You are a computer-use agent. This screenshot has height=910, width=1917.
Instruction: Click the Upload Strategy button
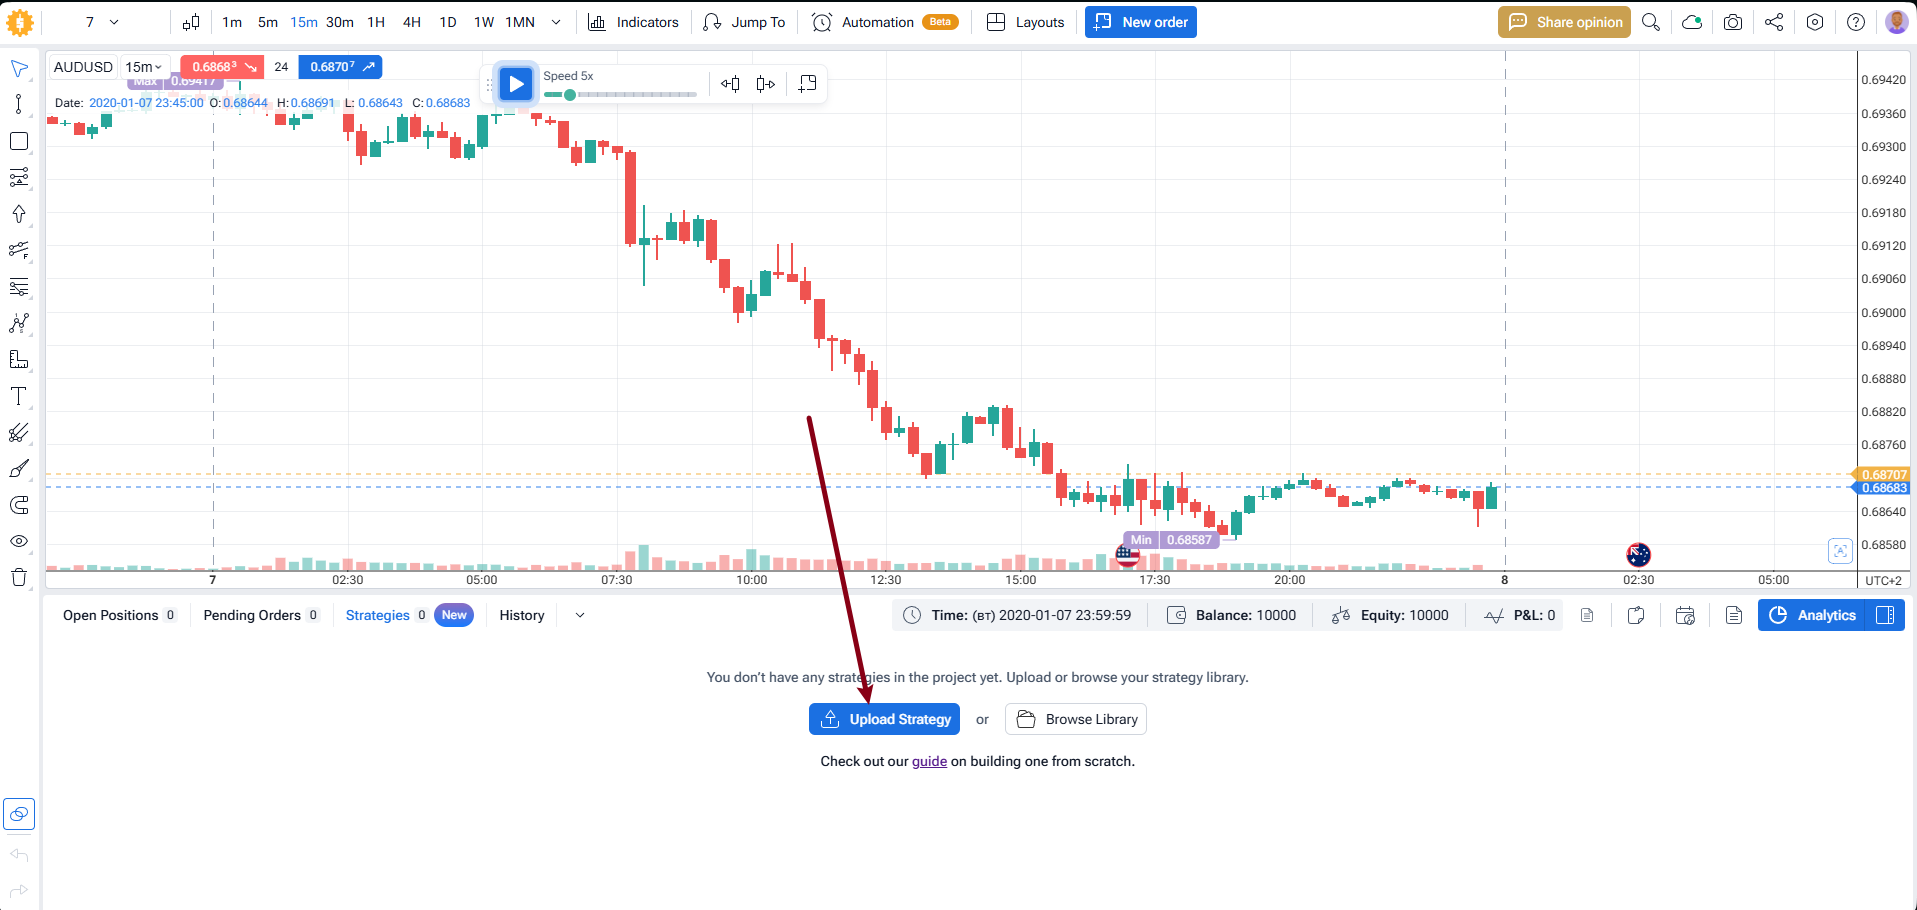[x=884, y=719]
